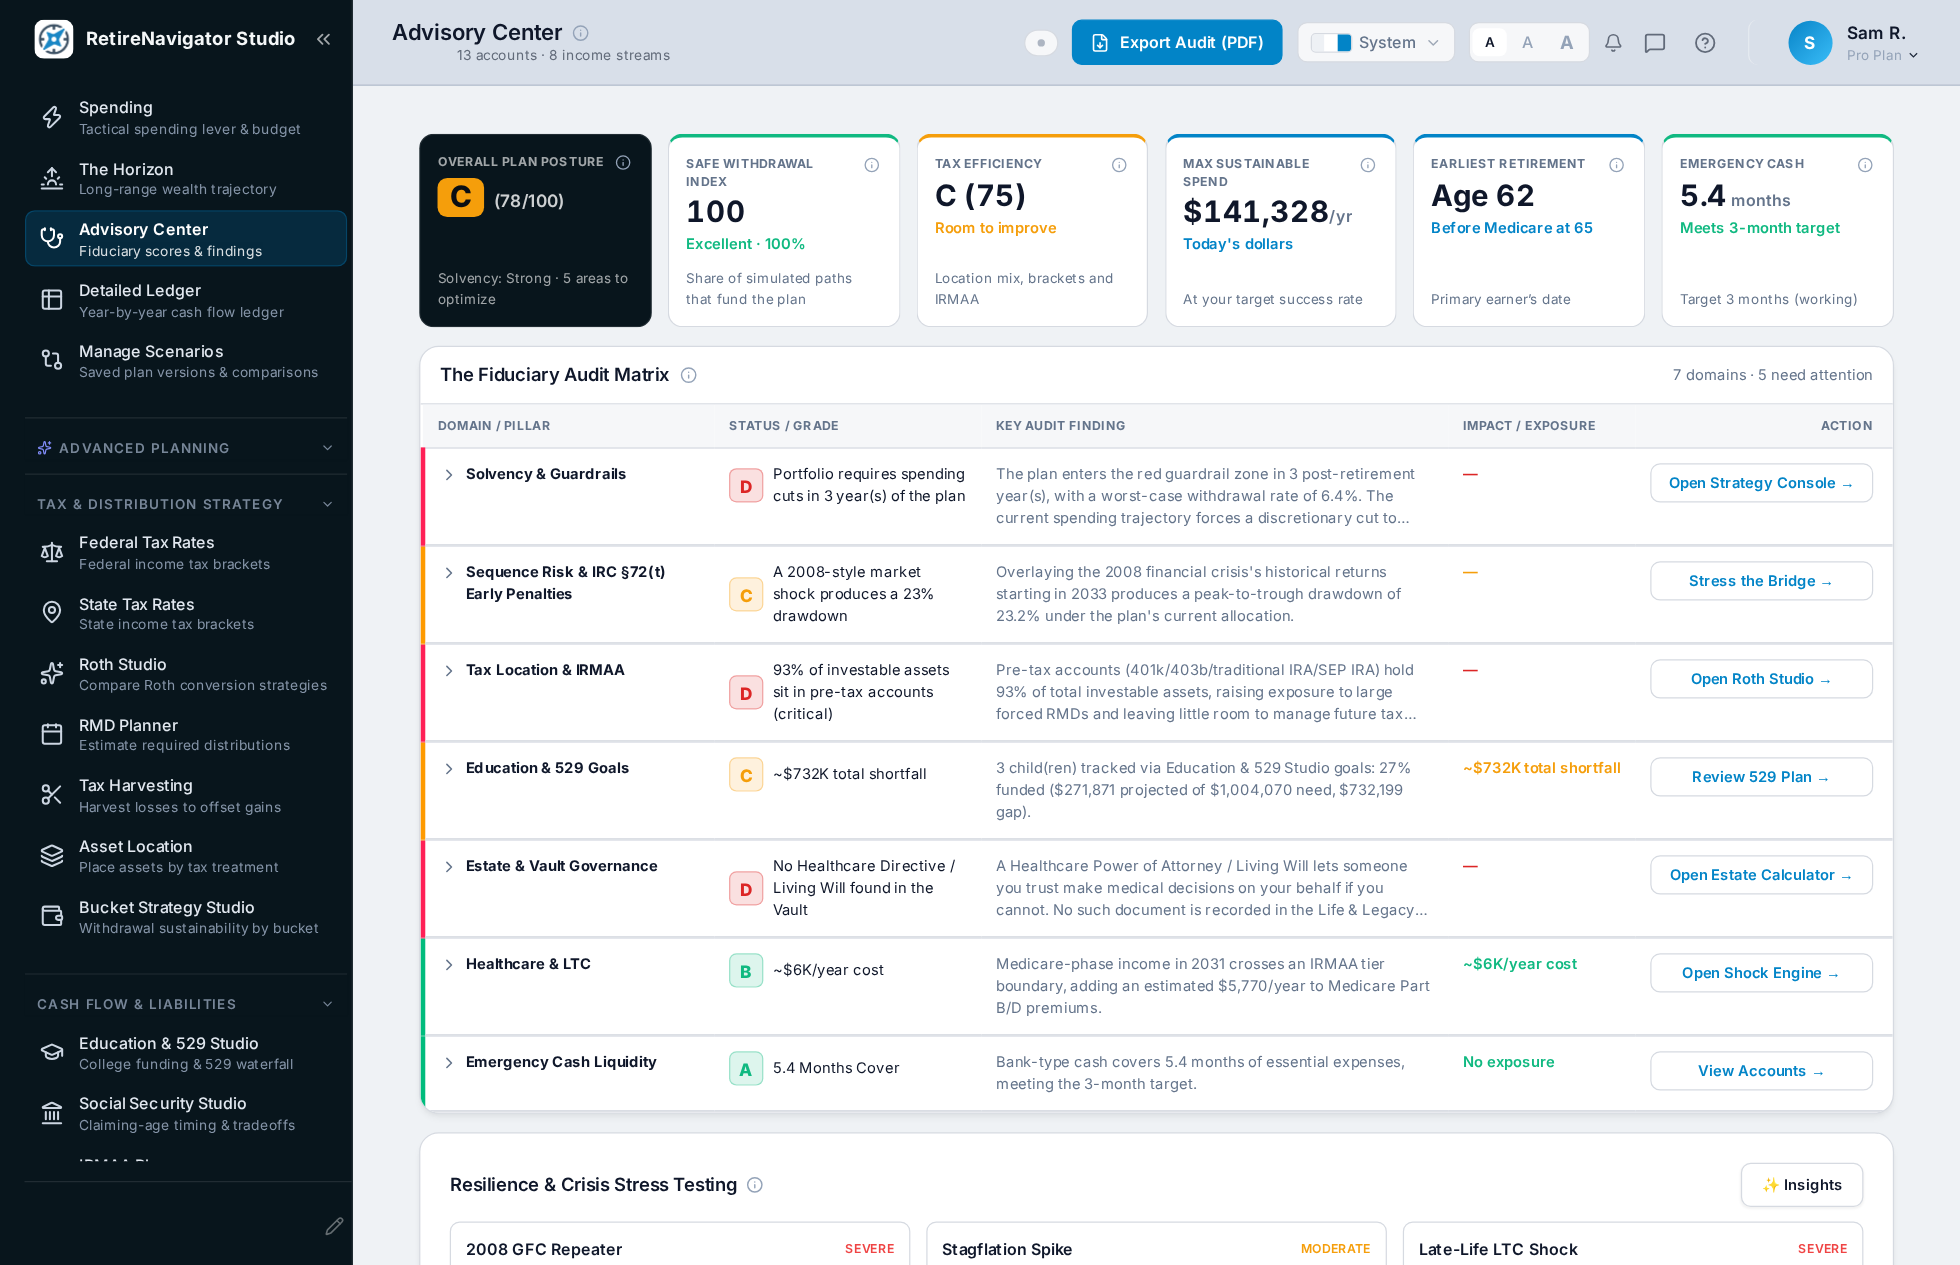1960x1265 pixels.
Task: Open the chat messages icon
Action: click(1655, 43)
